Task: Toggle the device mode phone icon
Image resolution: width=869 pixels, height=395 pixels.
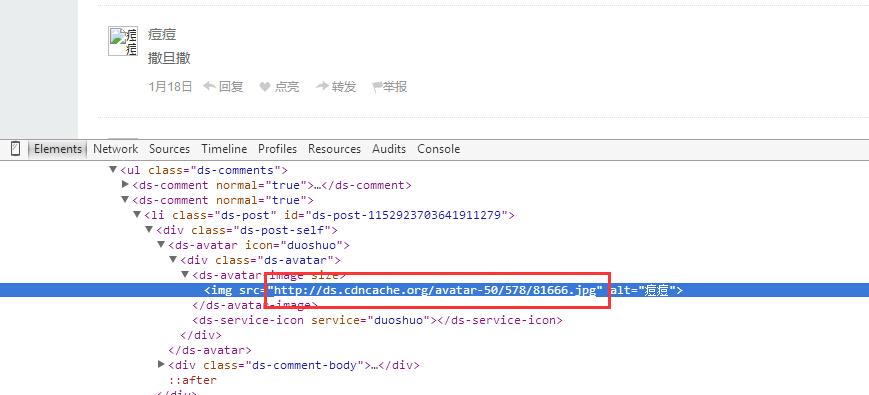Action: tap(16, 148)
